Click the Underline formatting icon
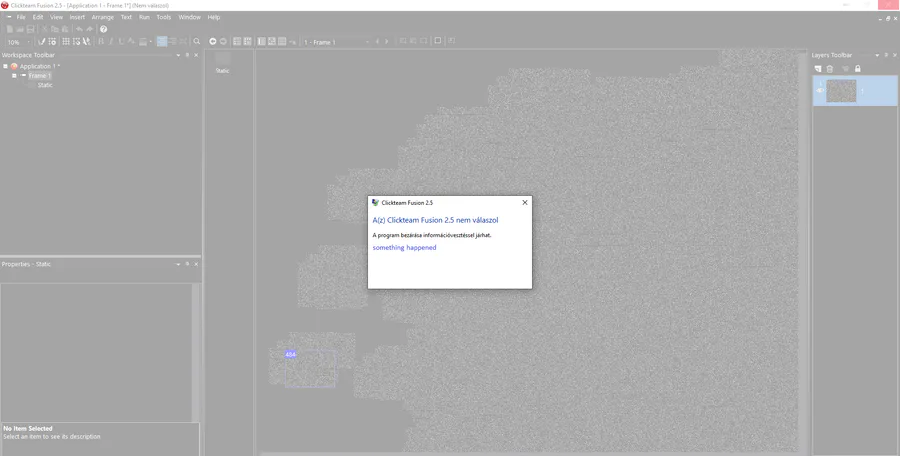Viewport: 900px width, 456px height. [x=121, y=41]
